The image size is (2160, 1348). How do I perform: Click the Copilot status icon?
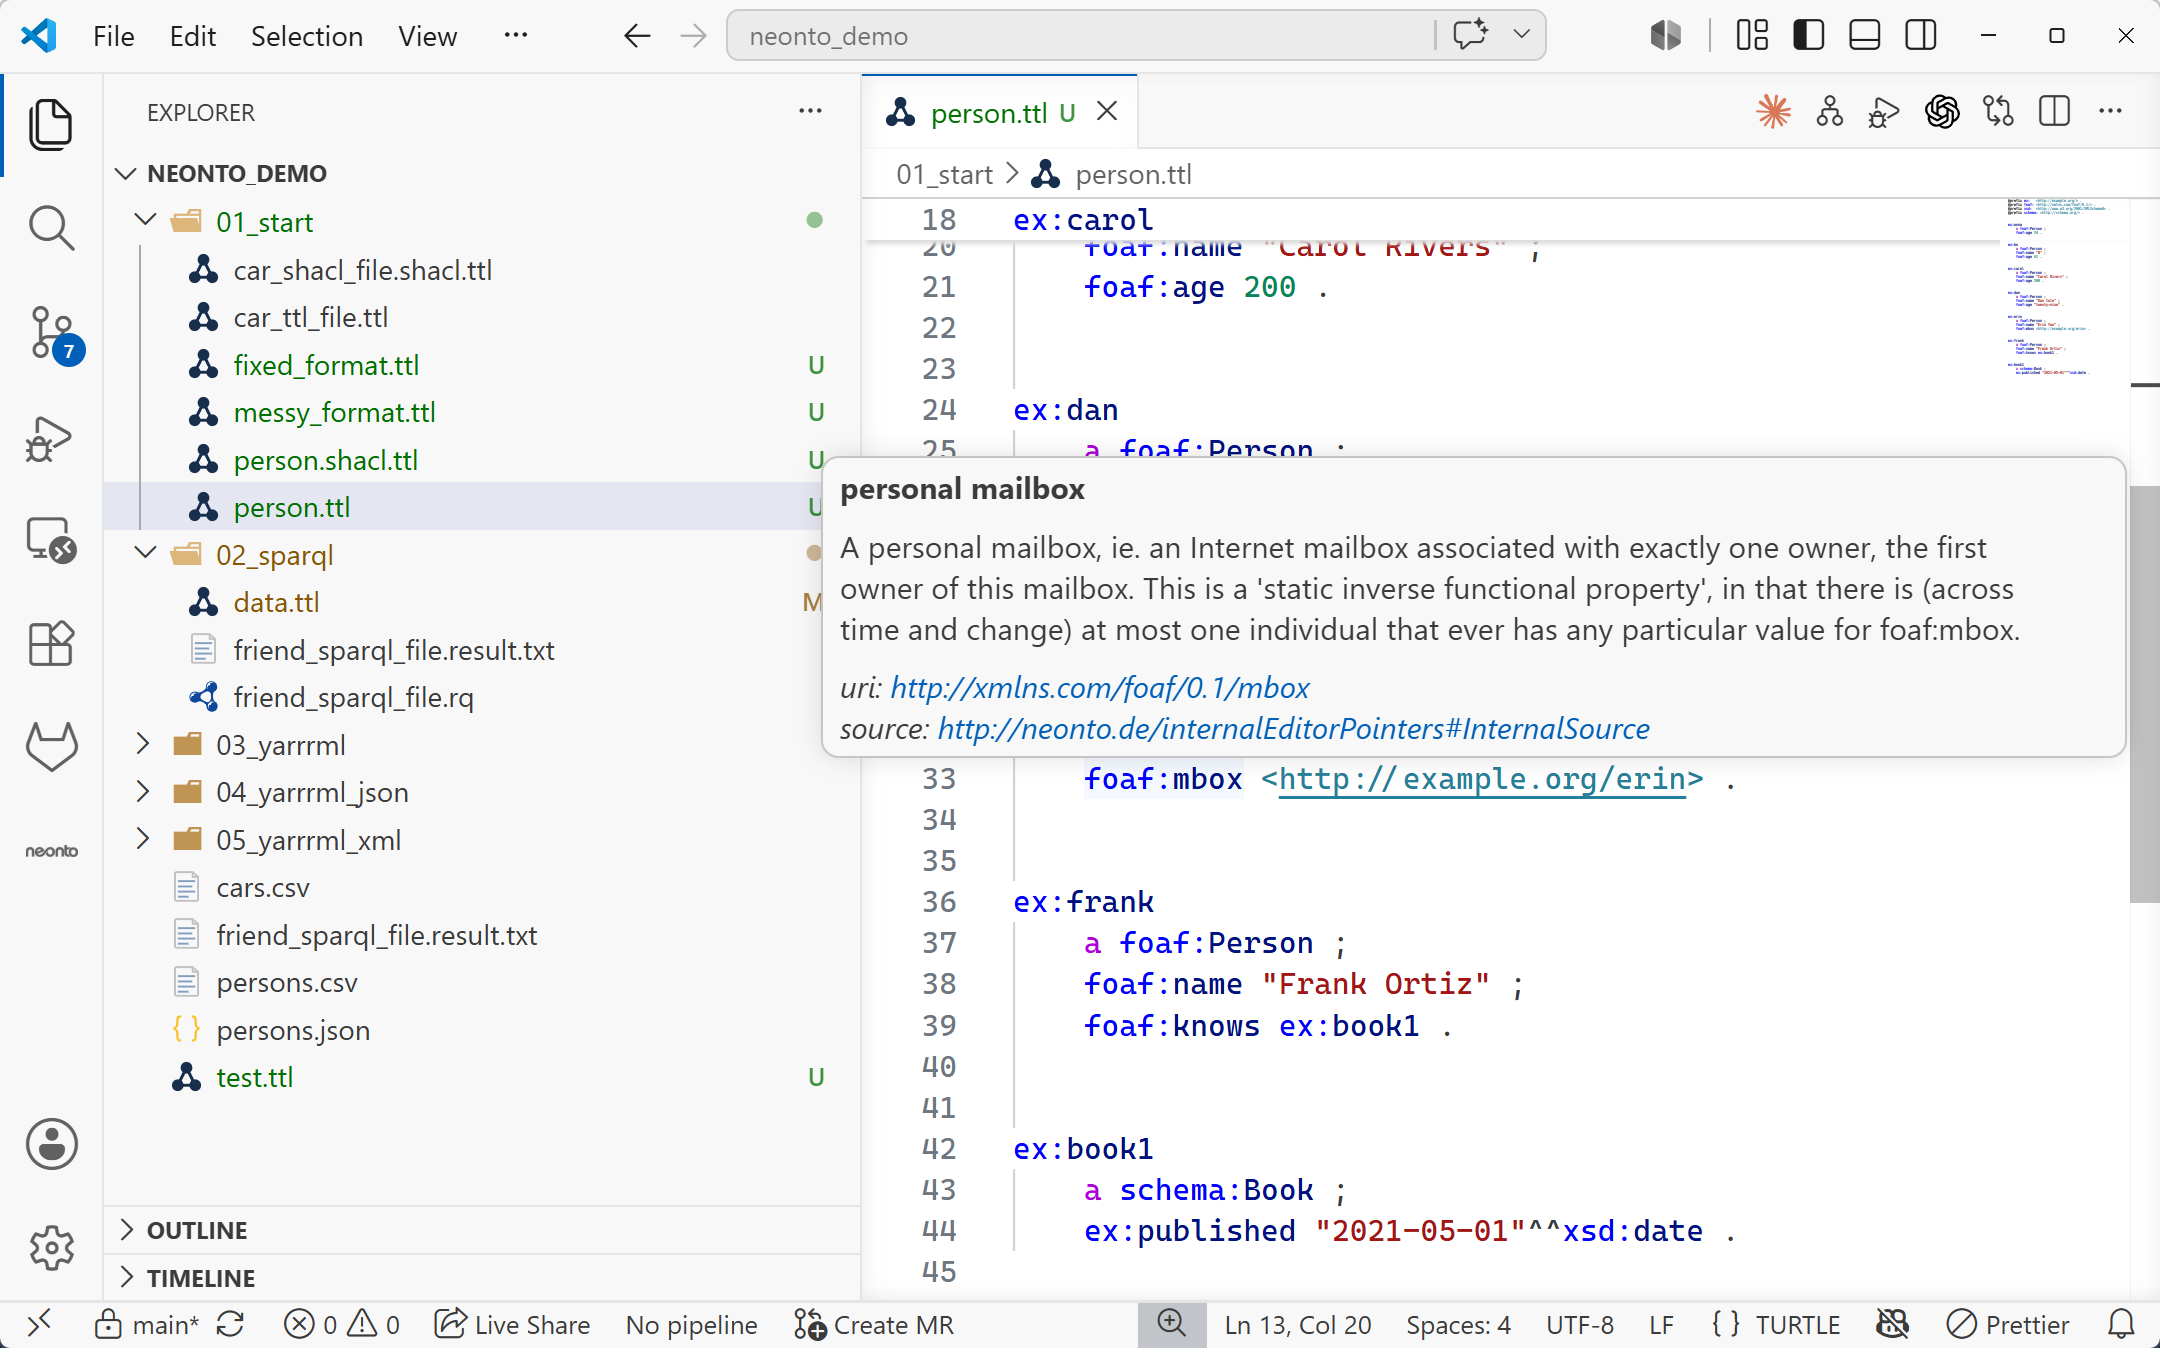point(1892,1324)
